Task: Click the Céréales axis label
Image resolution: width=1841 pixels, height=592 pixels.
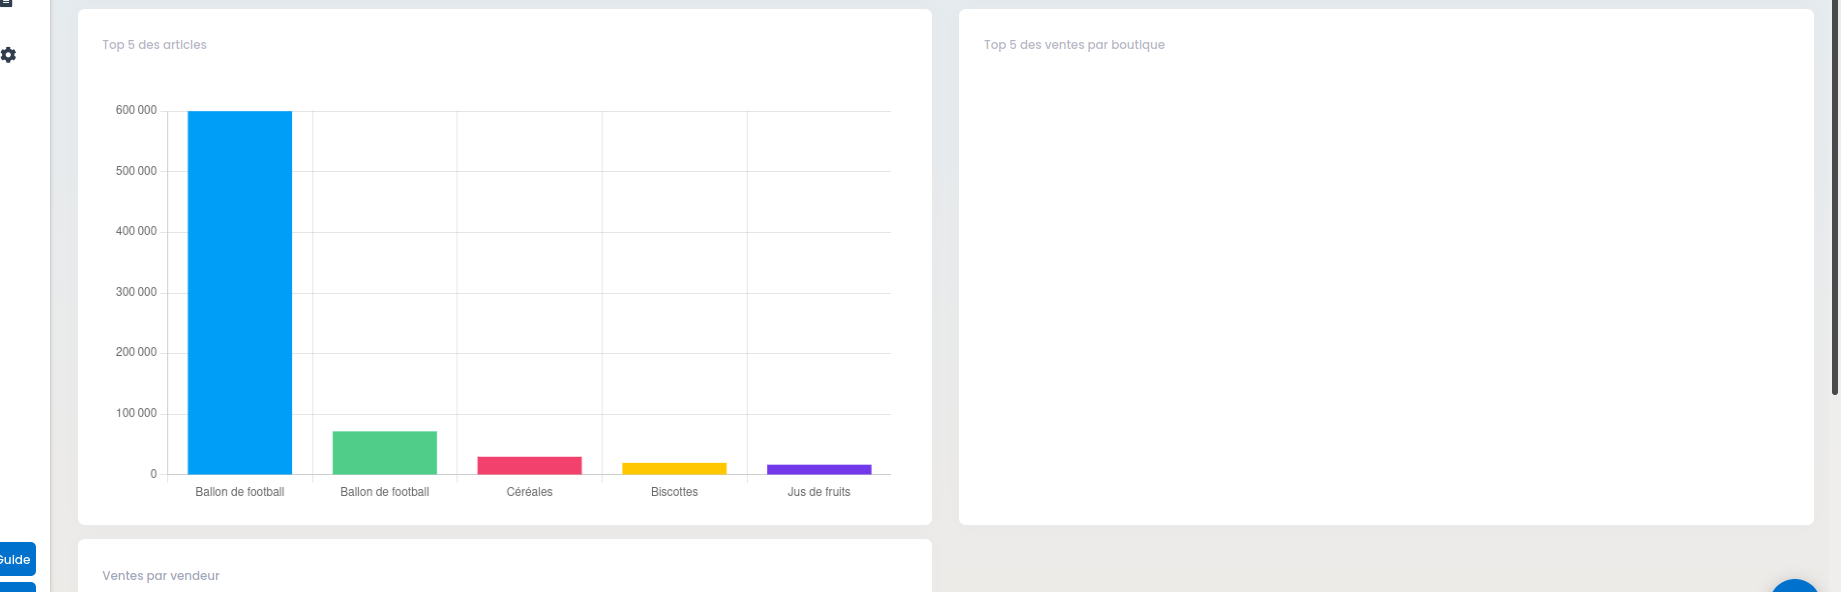Action: 530,492
